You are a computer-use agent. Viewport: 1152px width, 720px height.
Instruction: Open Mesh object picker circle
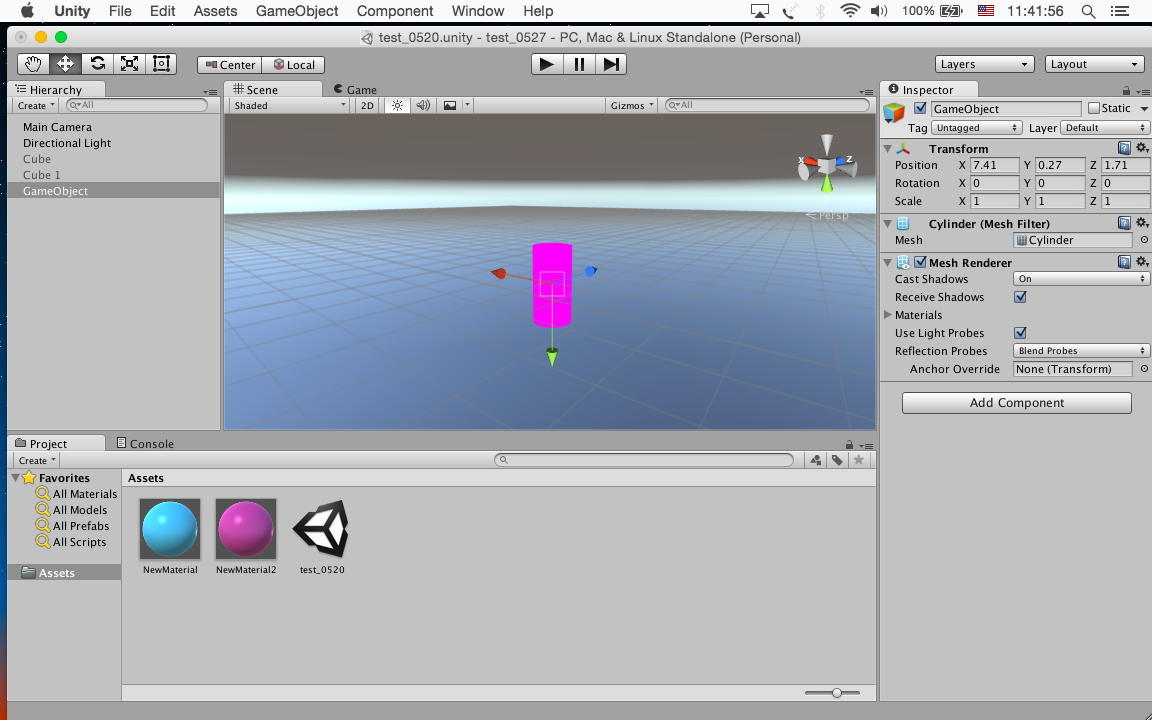click(1144, 240)
